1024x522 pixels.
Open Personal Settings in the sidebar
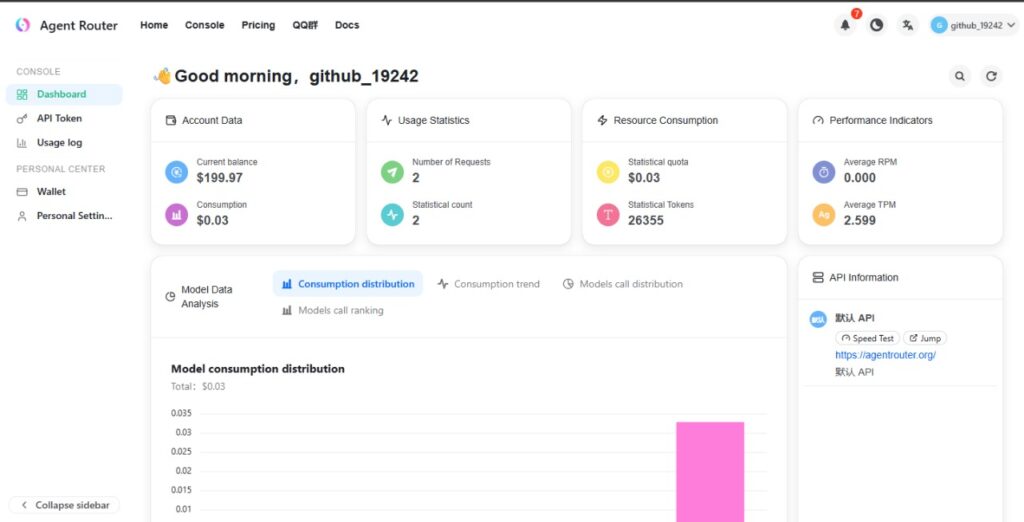(x=74, y=215)
